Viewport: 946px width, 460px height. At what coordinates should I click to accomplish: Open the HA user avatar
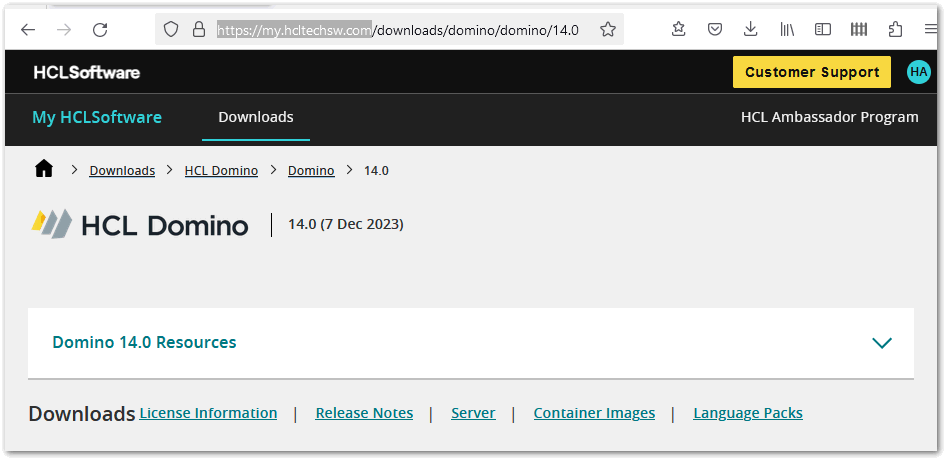pyautogui.click(x=919, y=72)
